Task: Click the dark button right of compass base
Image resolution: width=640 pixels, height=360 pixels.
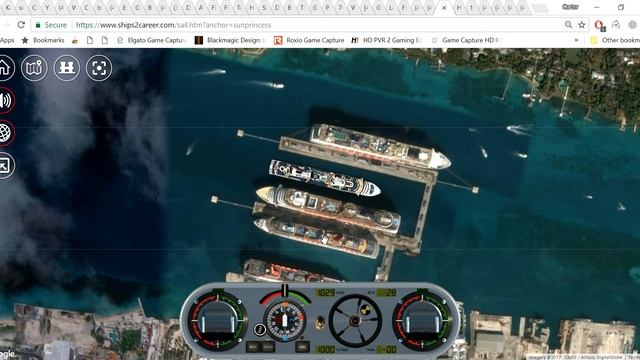Action: coord(302,347)
